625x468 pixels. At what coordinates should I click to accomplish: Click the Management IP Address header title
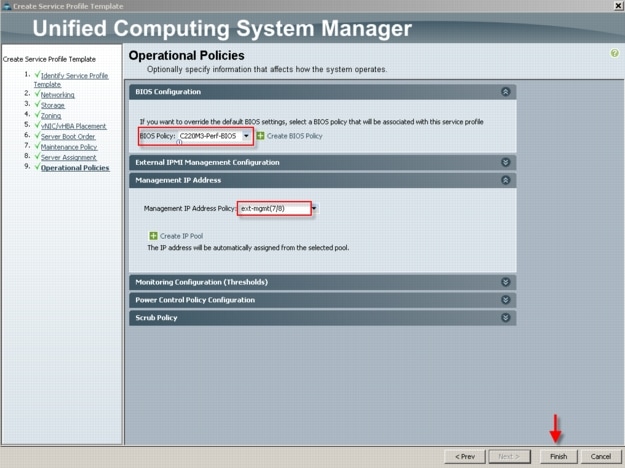[x=178, y=180]
